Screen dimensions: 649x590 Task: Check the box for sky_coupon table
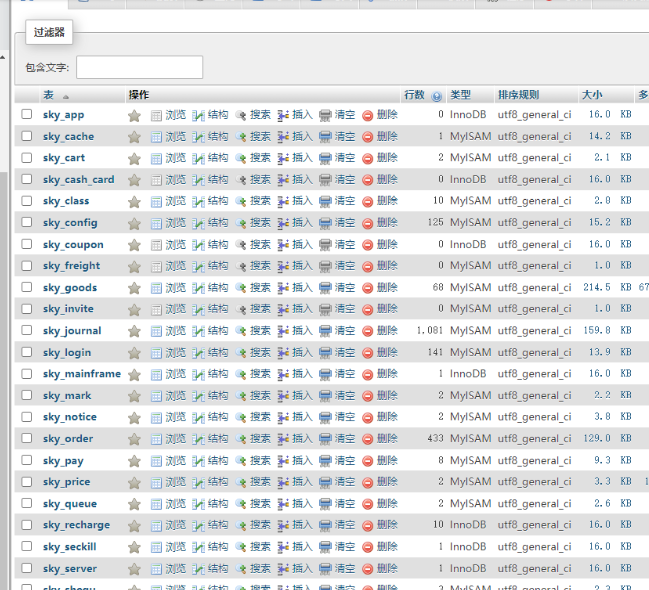pos(27,244)
